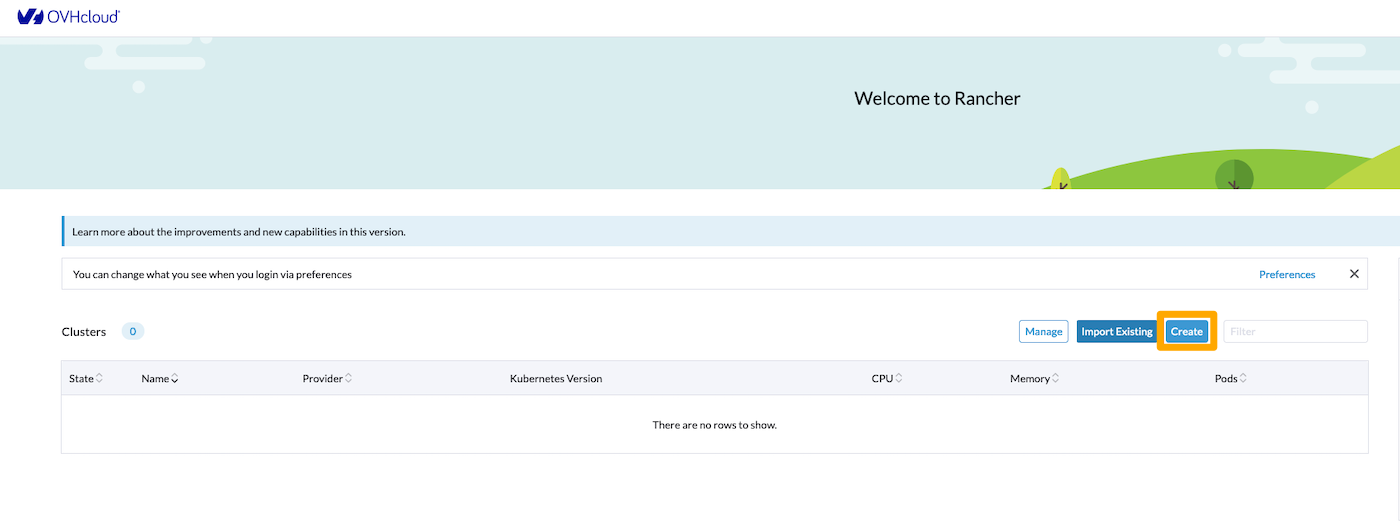Dismiss the login preferences notification

point(1354,274)
